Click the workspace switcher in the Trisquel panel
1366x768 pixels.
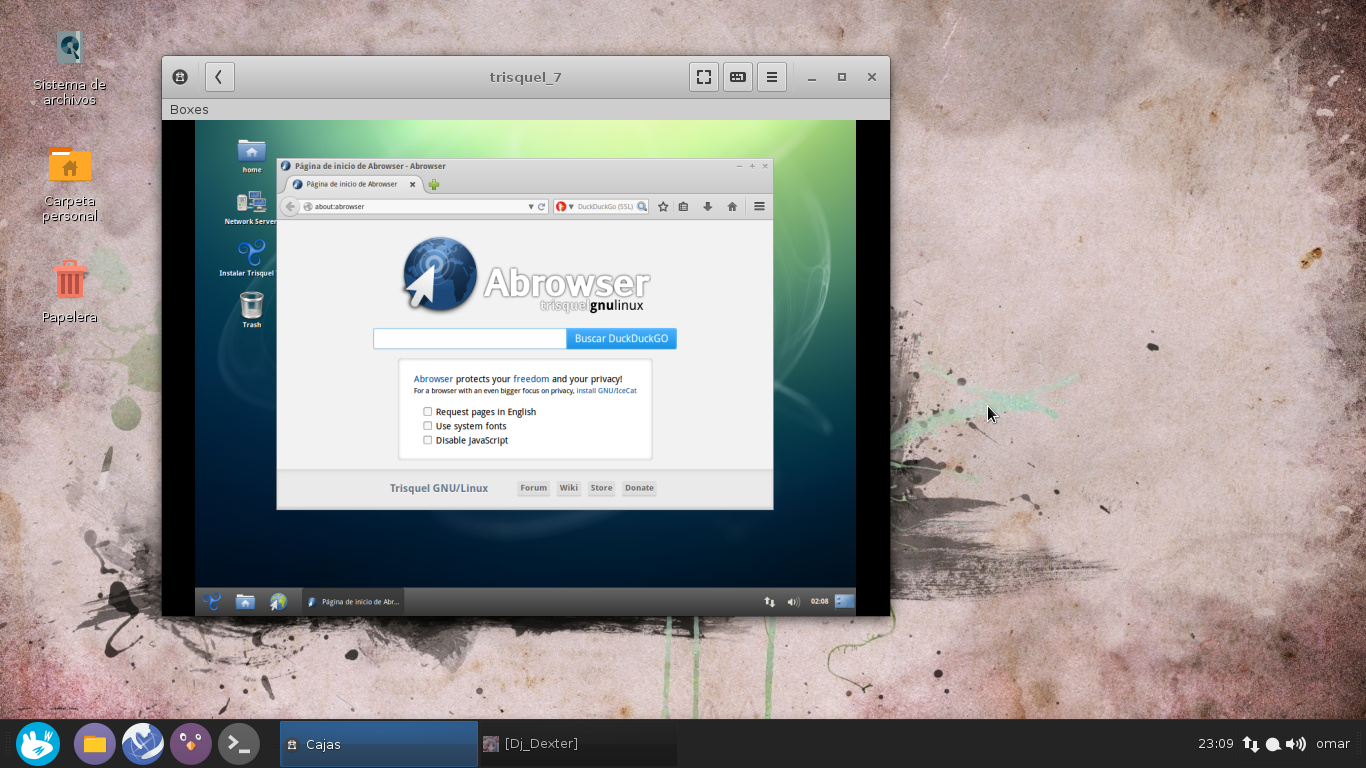pos(845,601)
